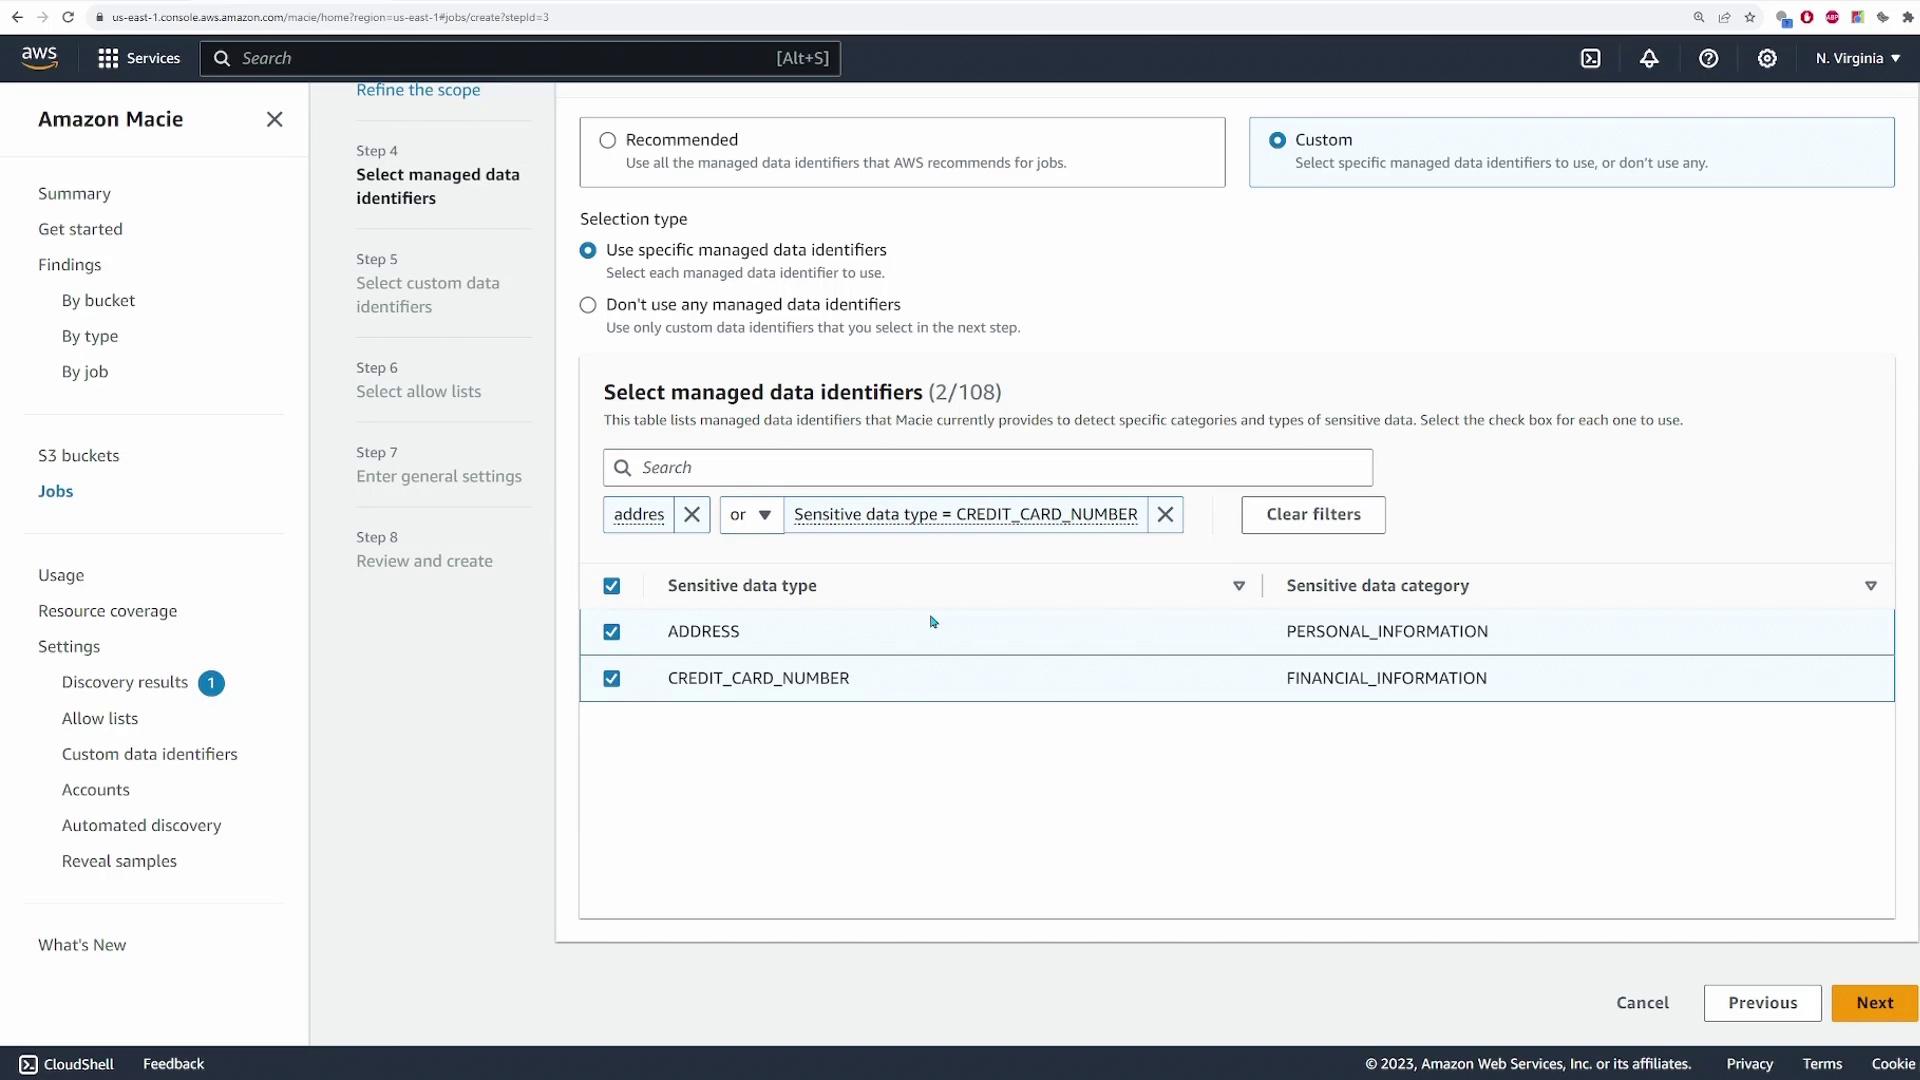The image size is (1920, 1080).
Task: Open the help question mark menu
Action: 1708,58
